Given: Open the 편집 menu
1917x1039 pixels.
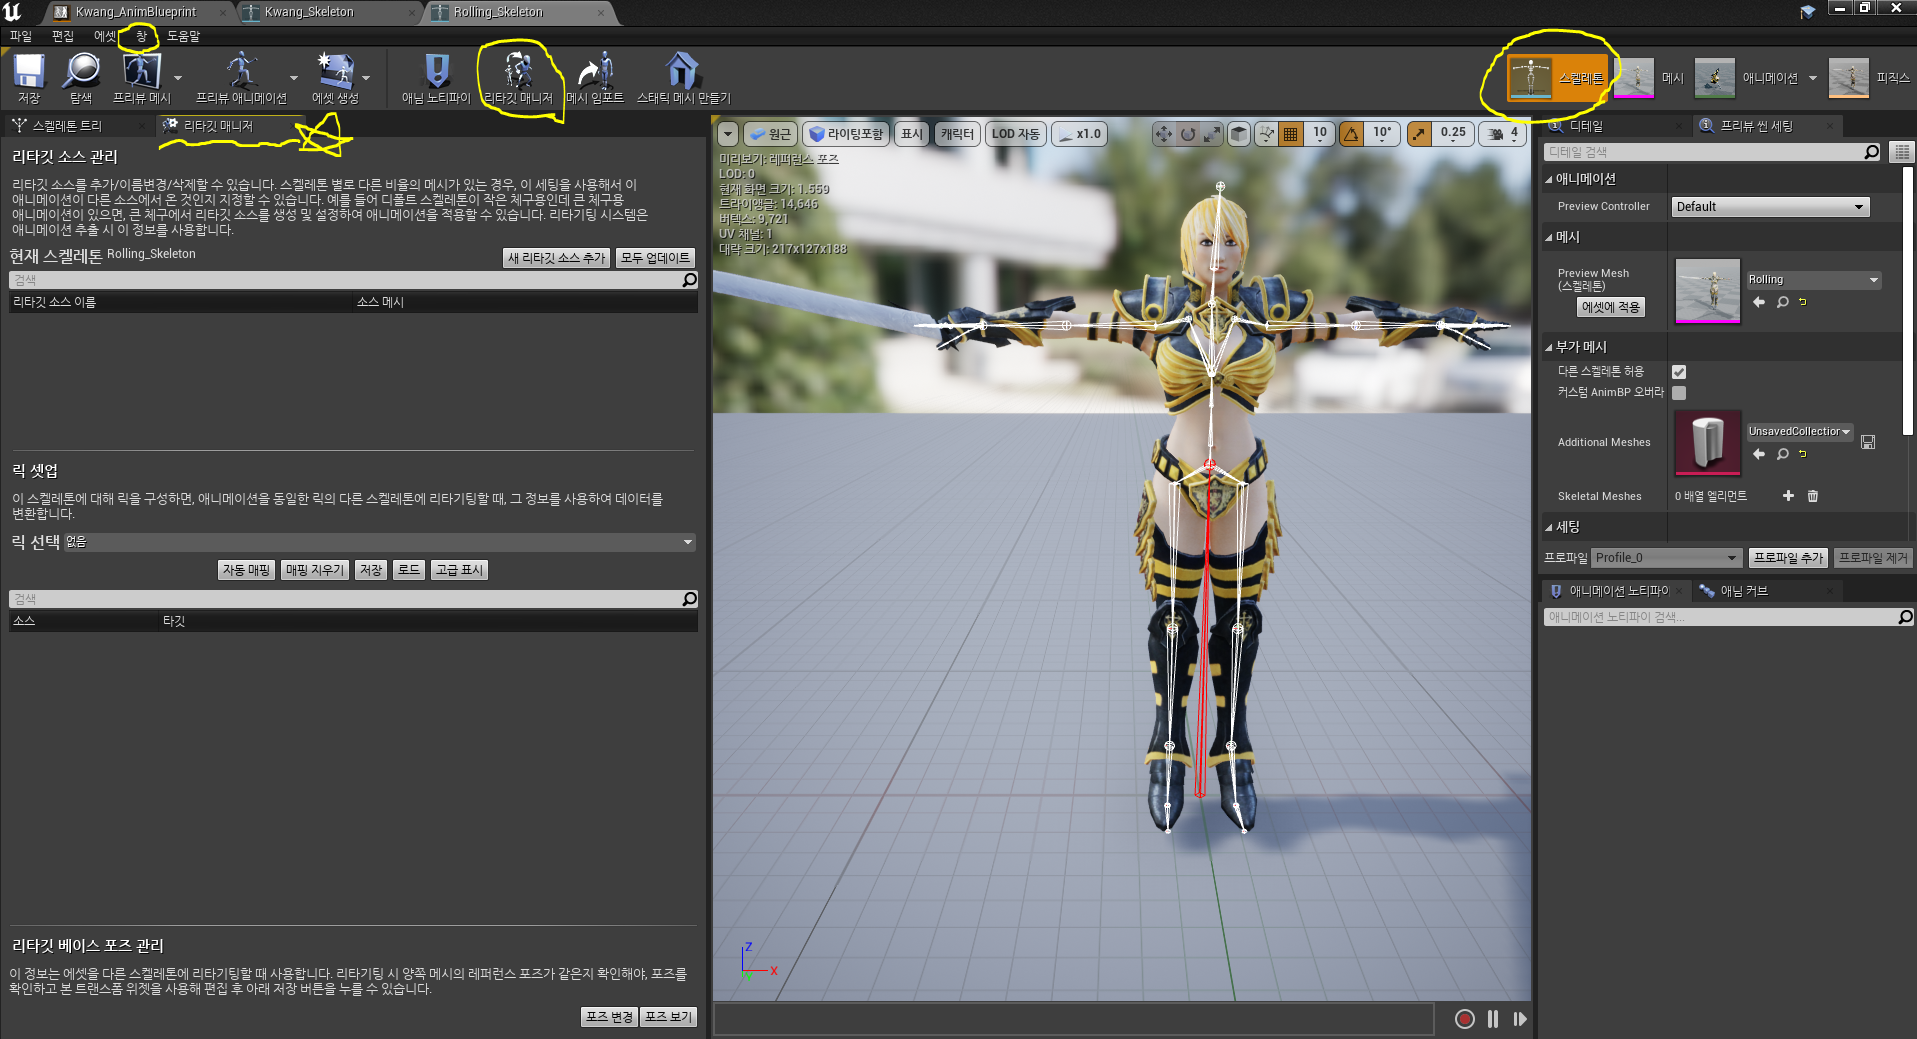Looking at the screenshot, I should click(x=63, y=36).
